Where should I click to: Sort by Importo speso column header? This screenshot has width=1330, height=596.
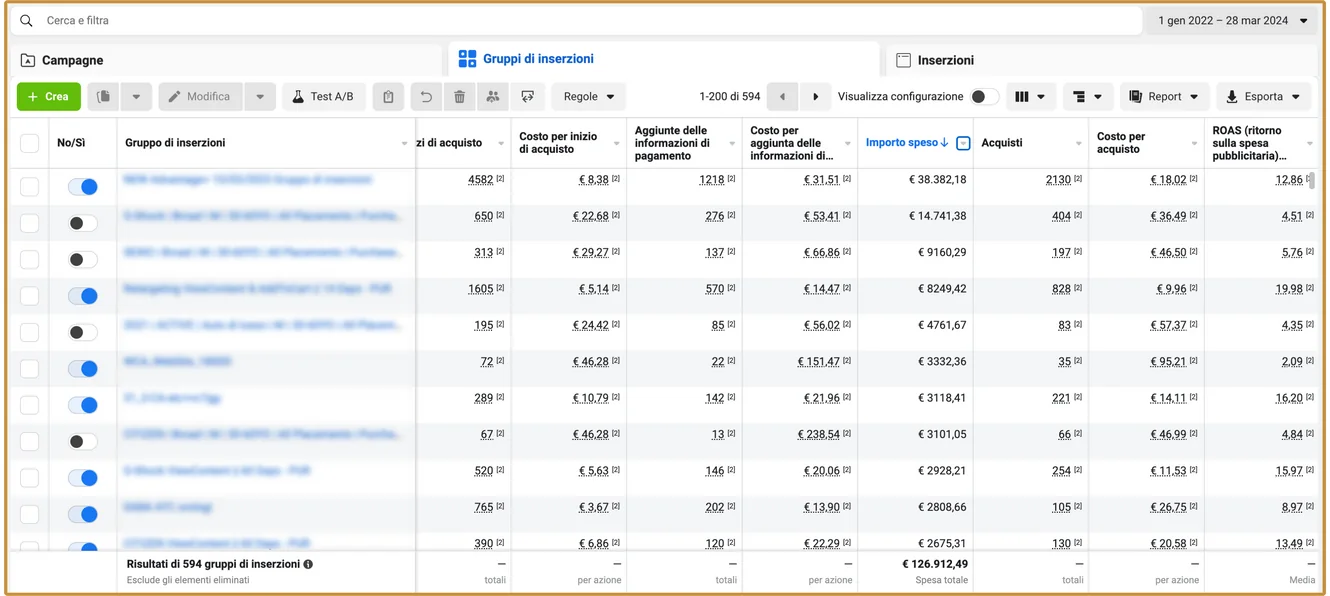(906, 143)
